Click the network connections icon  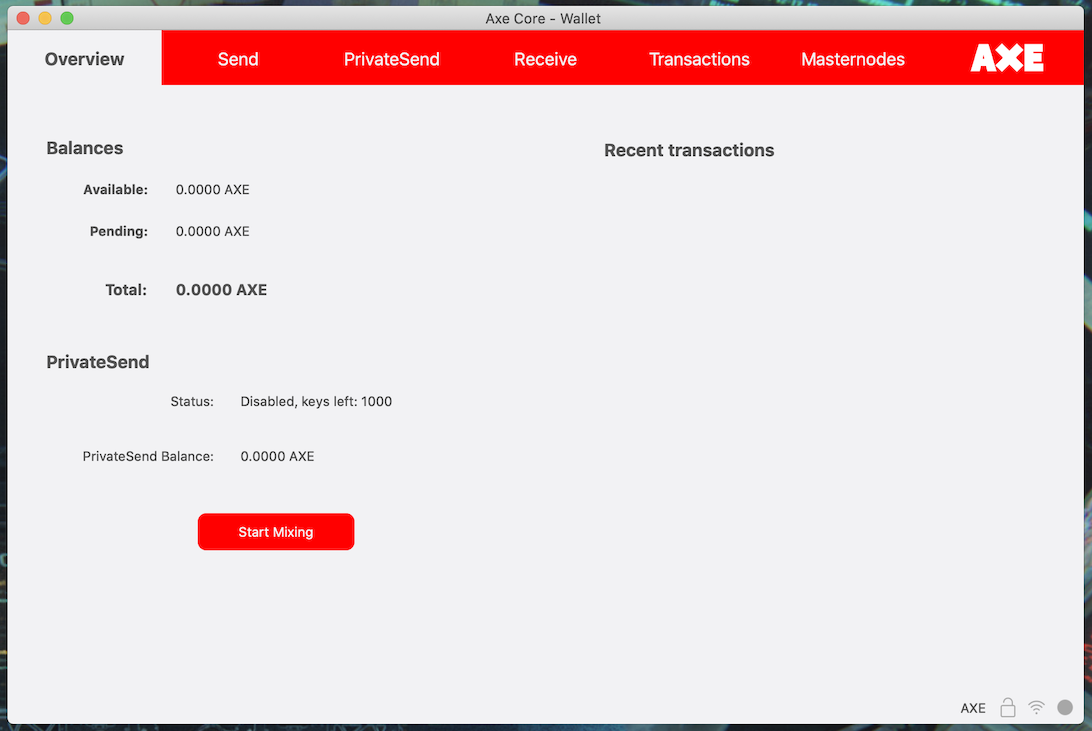(1036, 708)
